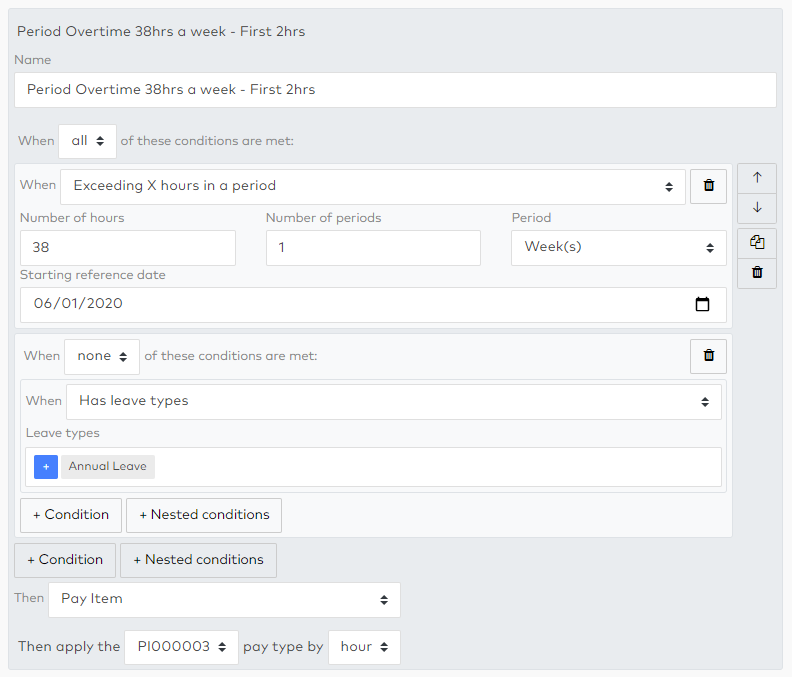Move the rule up with the up arrow
Viewport: 792px width, 677px height.
pos(757,178)
